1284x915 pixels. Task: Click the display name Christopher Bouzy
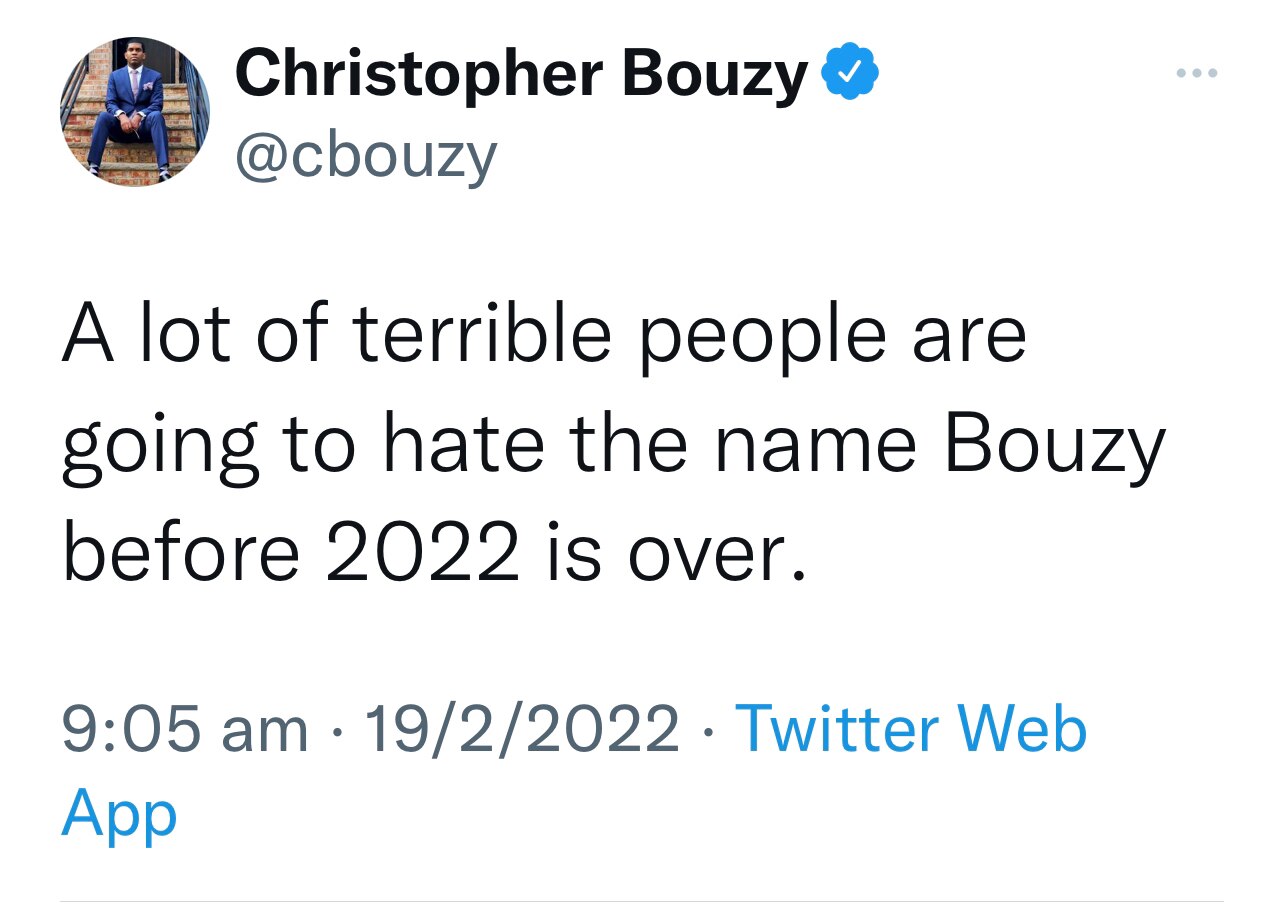click(x=521, y=74)
